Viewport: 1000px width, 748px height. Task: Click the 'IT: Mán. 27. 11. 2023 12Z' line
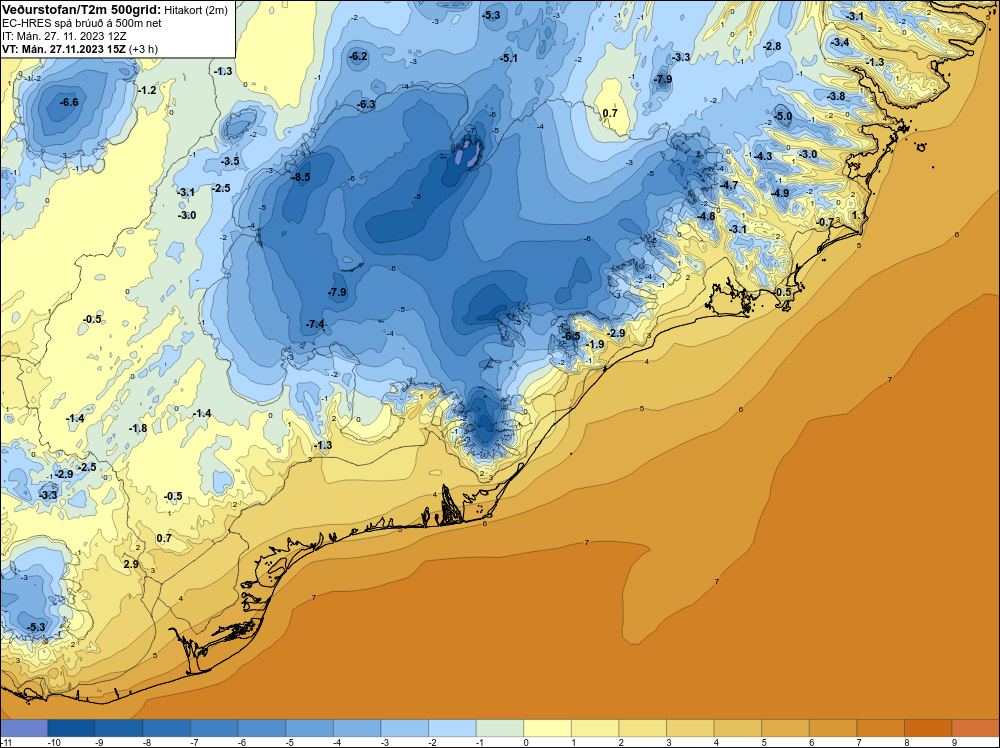[x=64, y=36]
